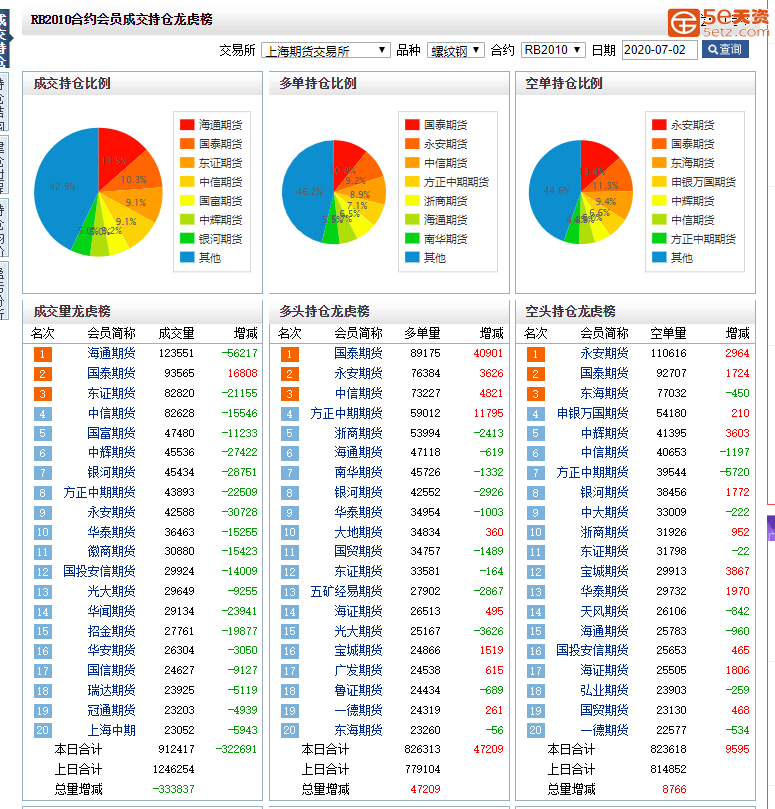Click the value 123551 for 海通期货

point(176,353)
